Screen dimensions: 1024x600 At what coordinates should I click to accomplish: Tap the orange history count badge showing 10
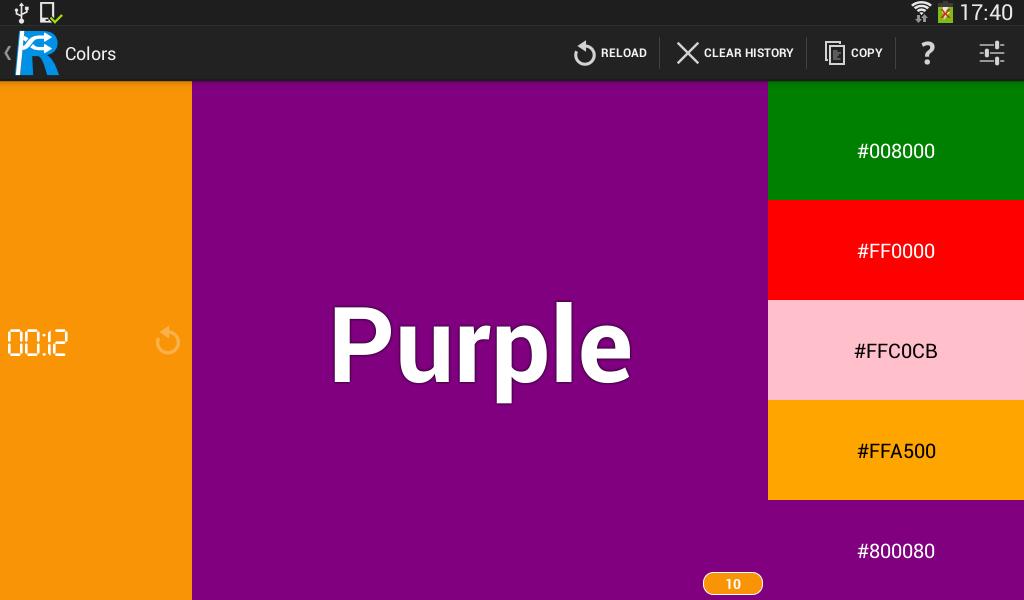click(733, 584)
